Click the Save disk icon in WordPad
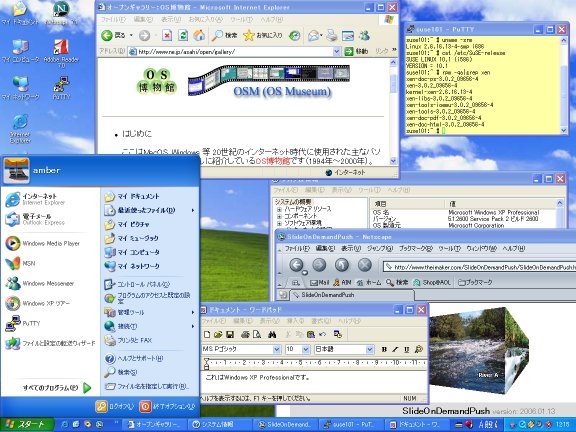The height and width of the screenshot is (432, 576). pos(230,334)
